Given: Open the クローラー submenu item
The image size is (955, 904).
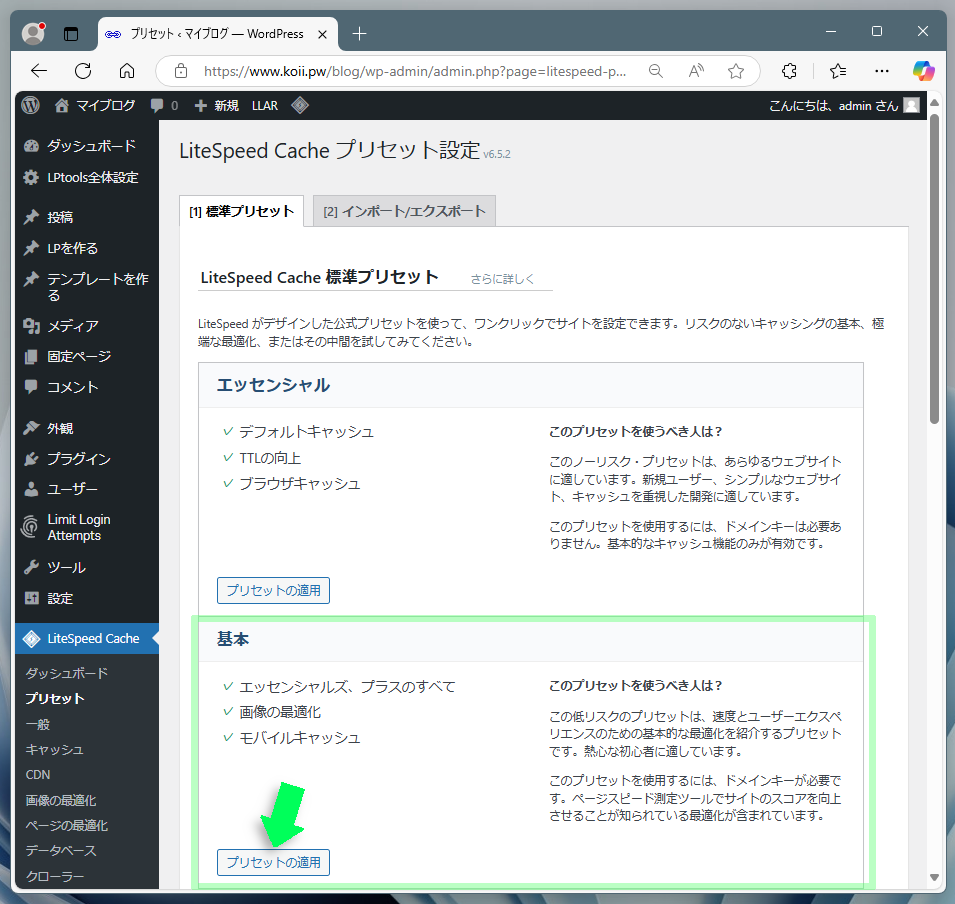Looking at the screenshot, I should [55, 876].
